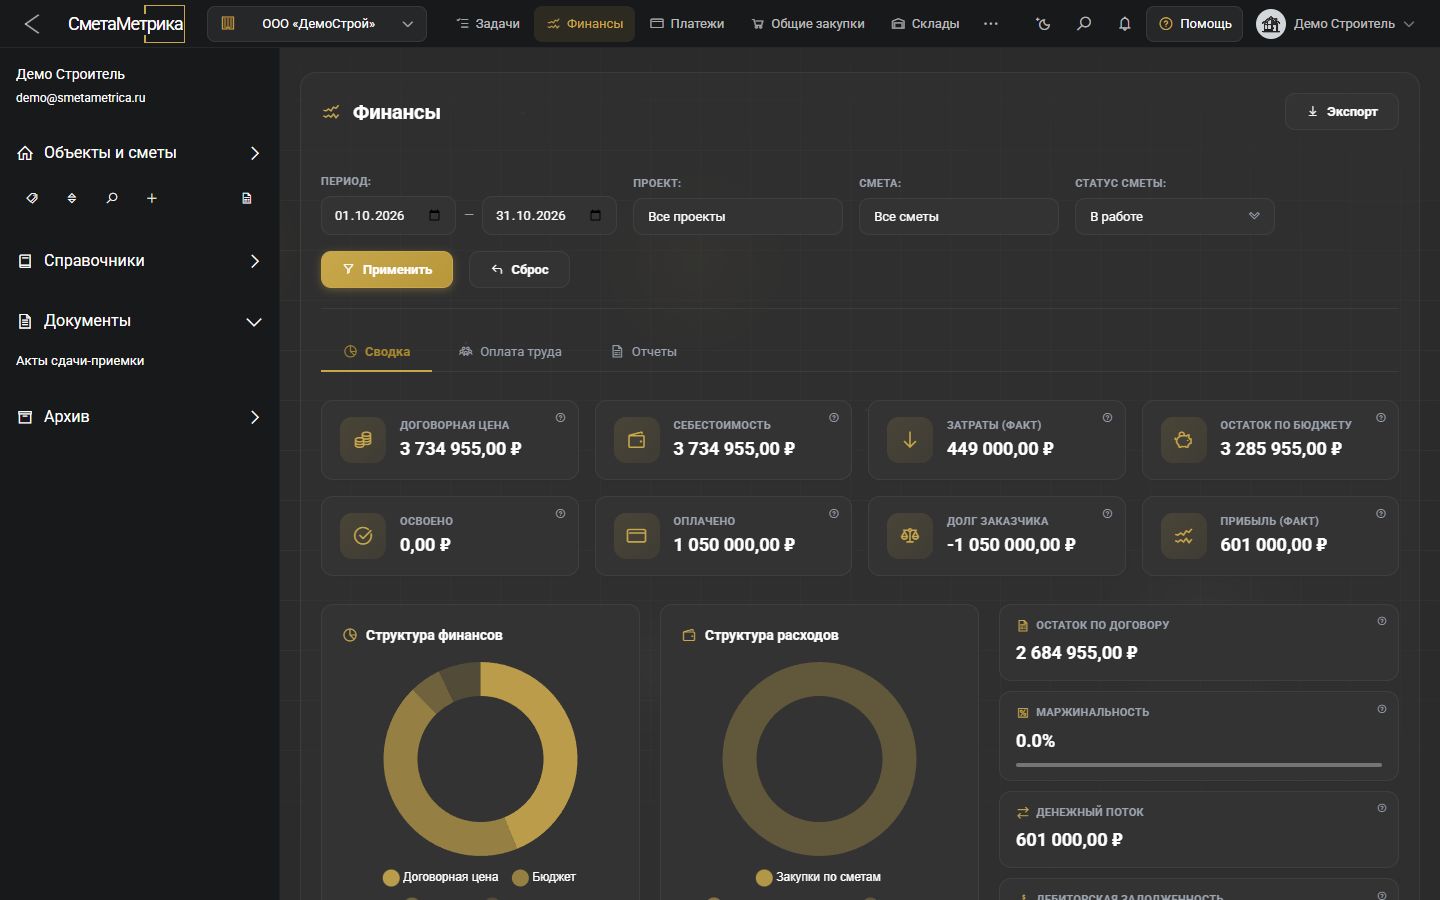Screen dimensions: 1440x900
Task: Open search via the top bar magnifier
Action: (1084, 24)
